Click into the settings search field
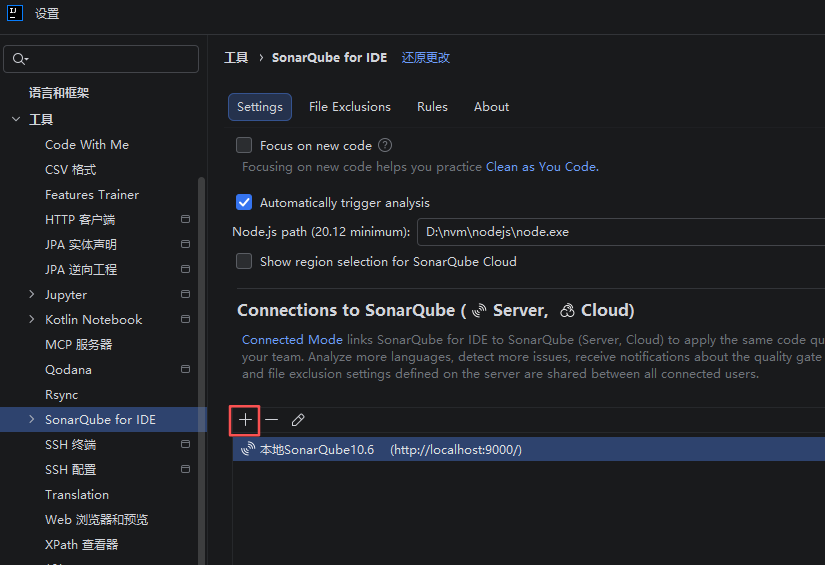825x565 pixels. tap(101, 59)
